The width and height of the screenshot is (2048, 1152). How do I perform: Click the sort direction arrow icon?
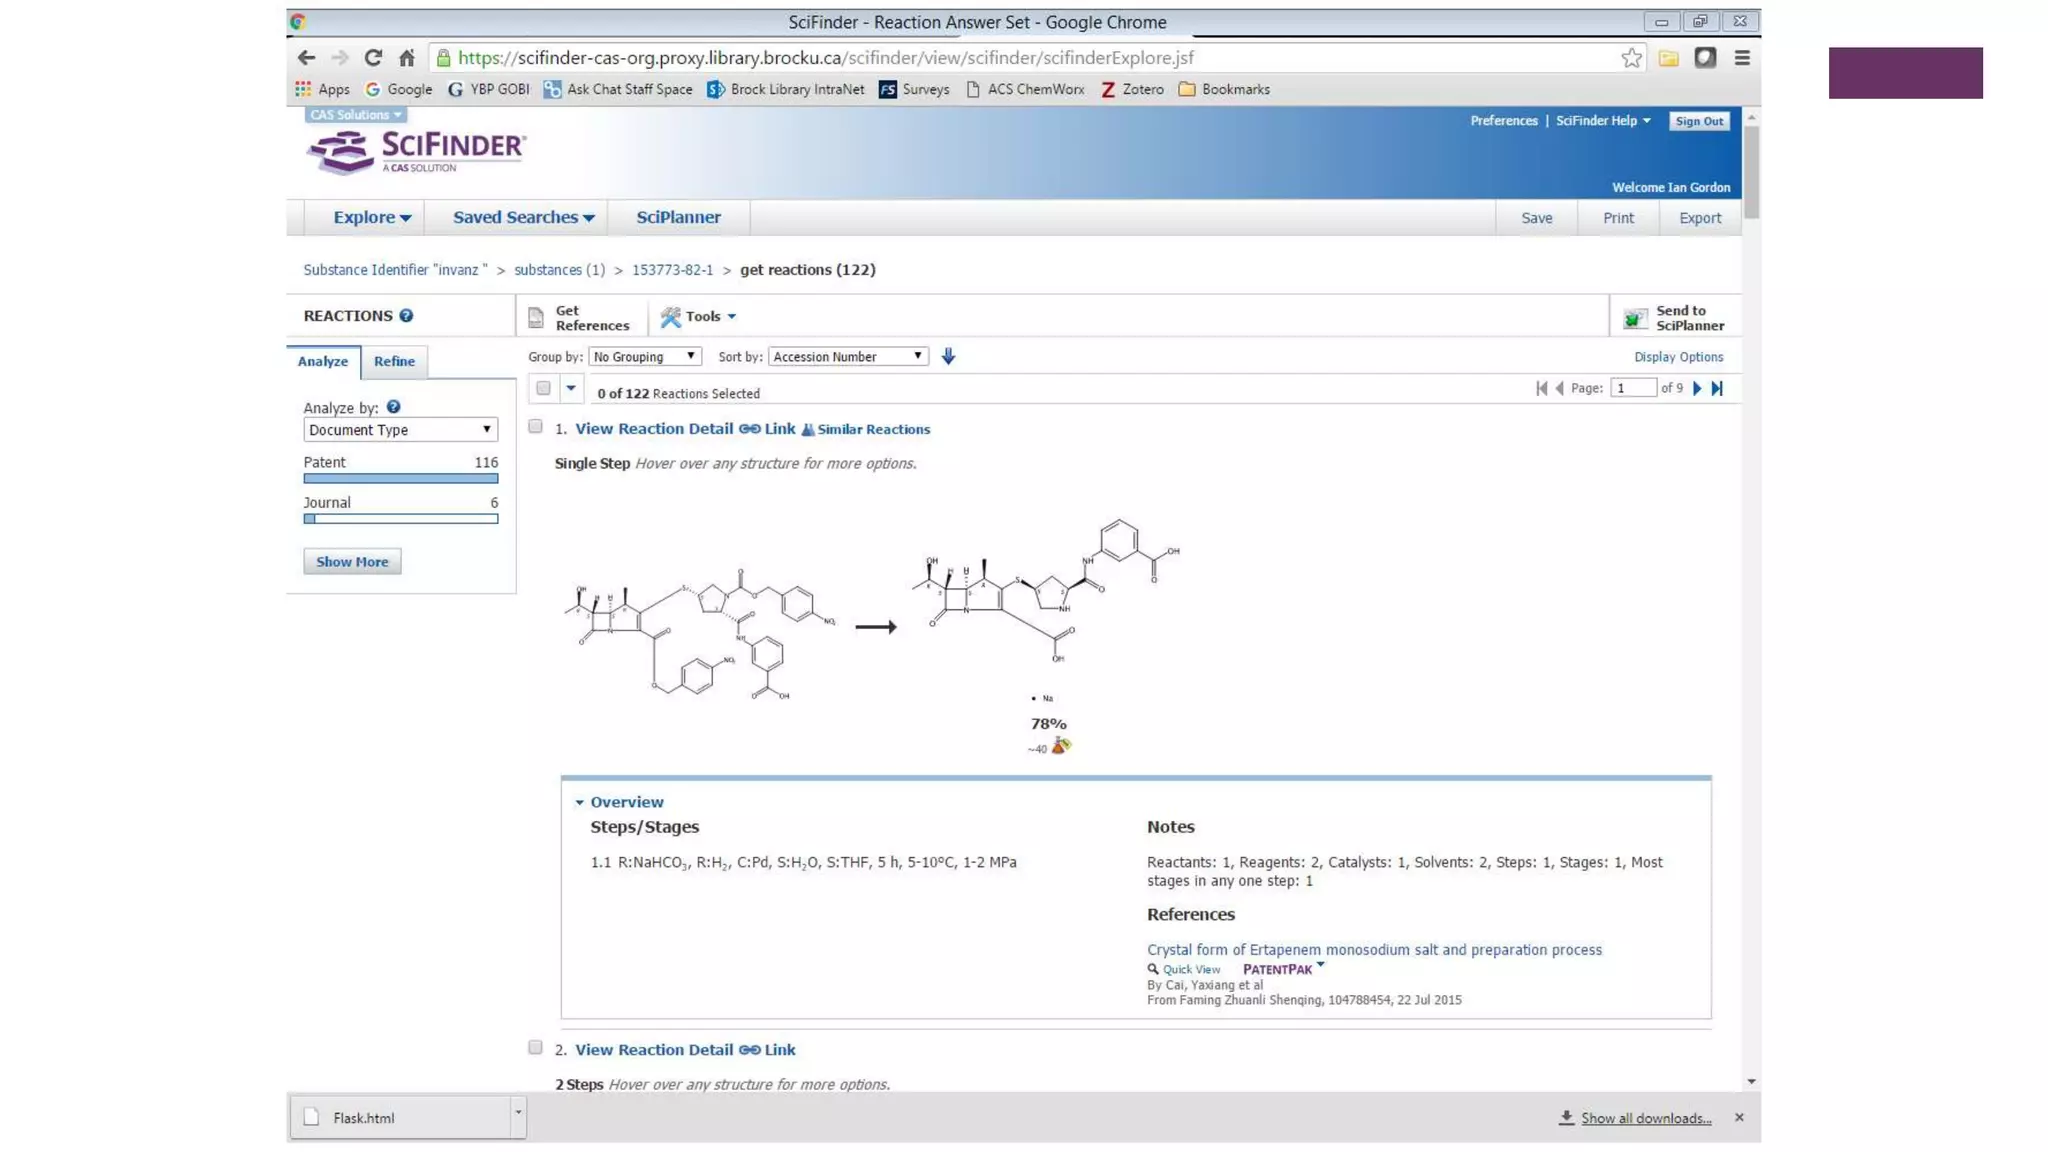point(948,356)
